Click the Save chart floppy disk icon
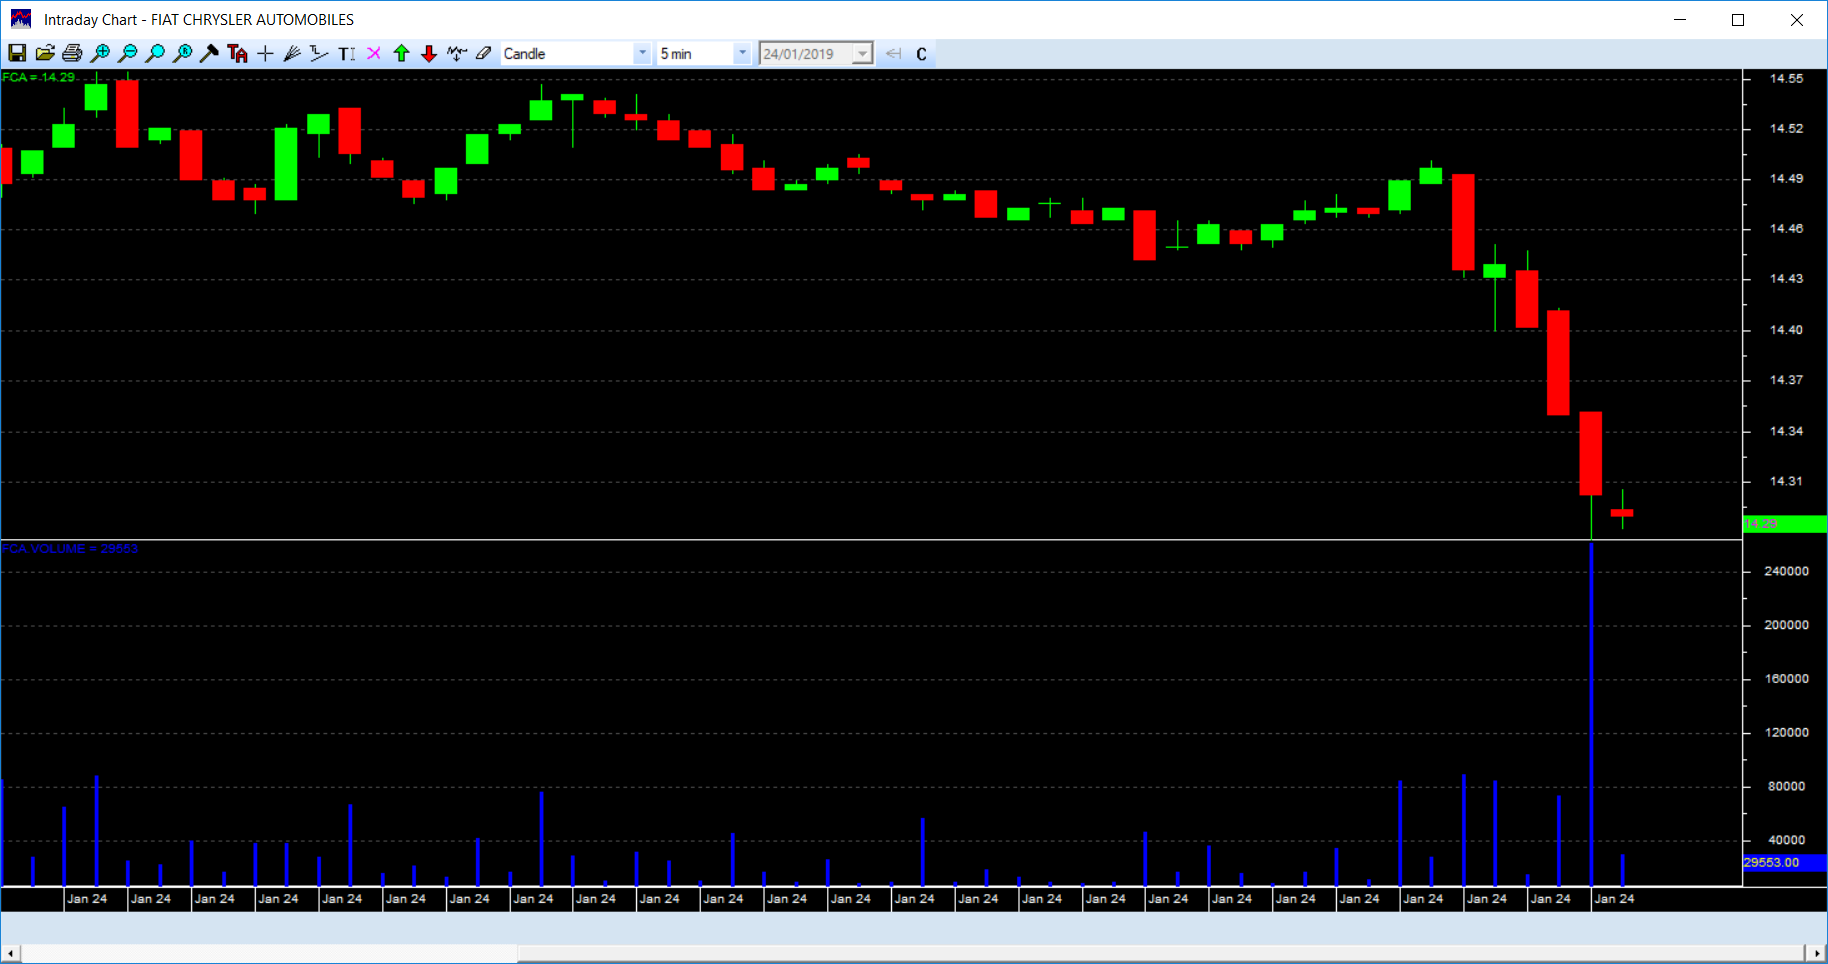This screenshot has width=1828, height=964. 17,53
